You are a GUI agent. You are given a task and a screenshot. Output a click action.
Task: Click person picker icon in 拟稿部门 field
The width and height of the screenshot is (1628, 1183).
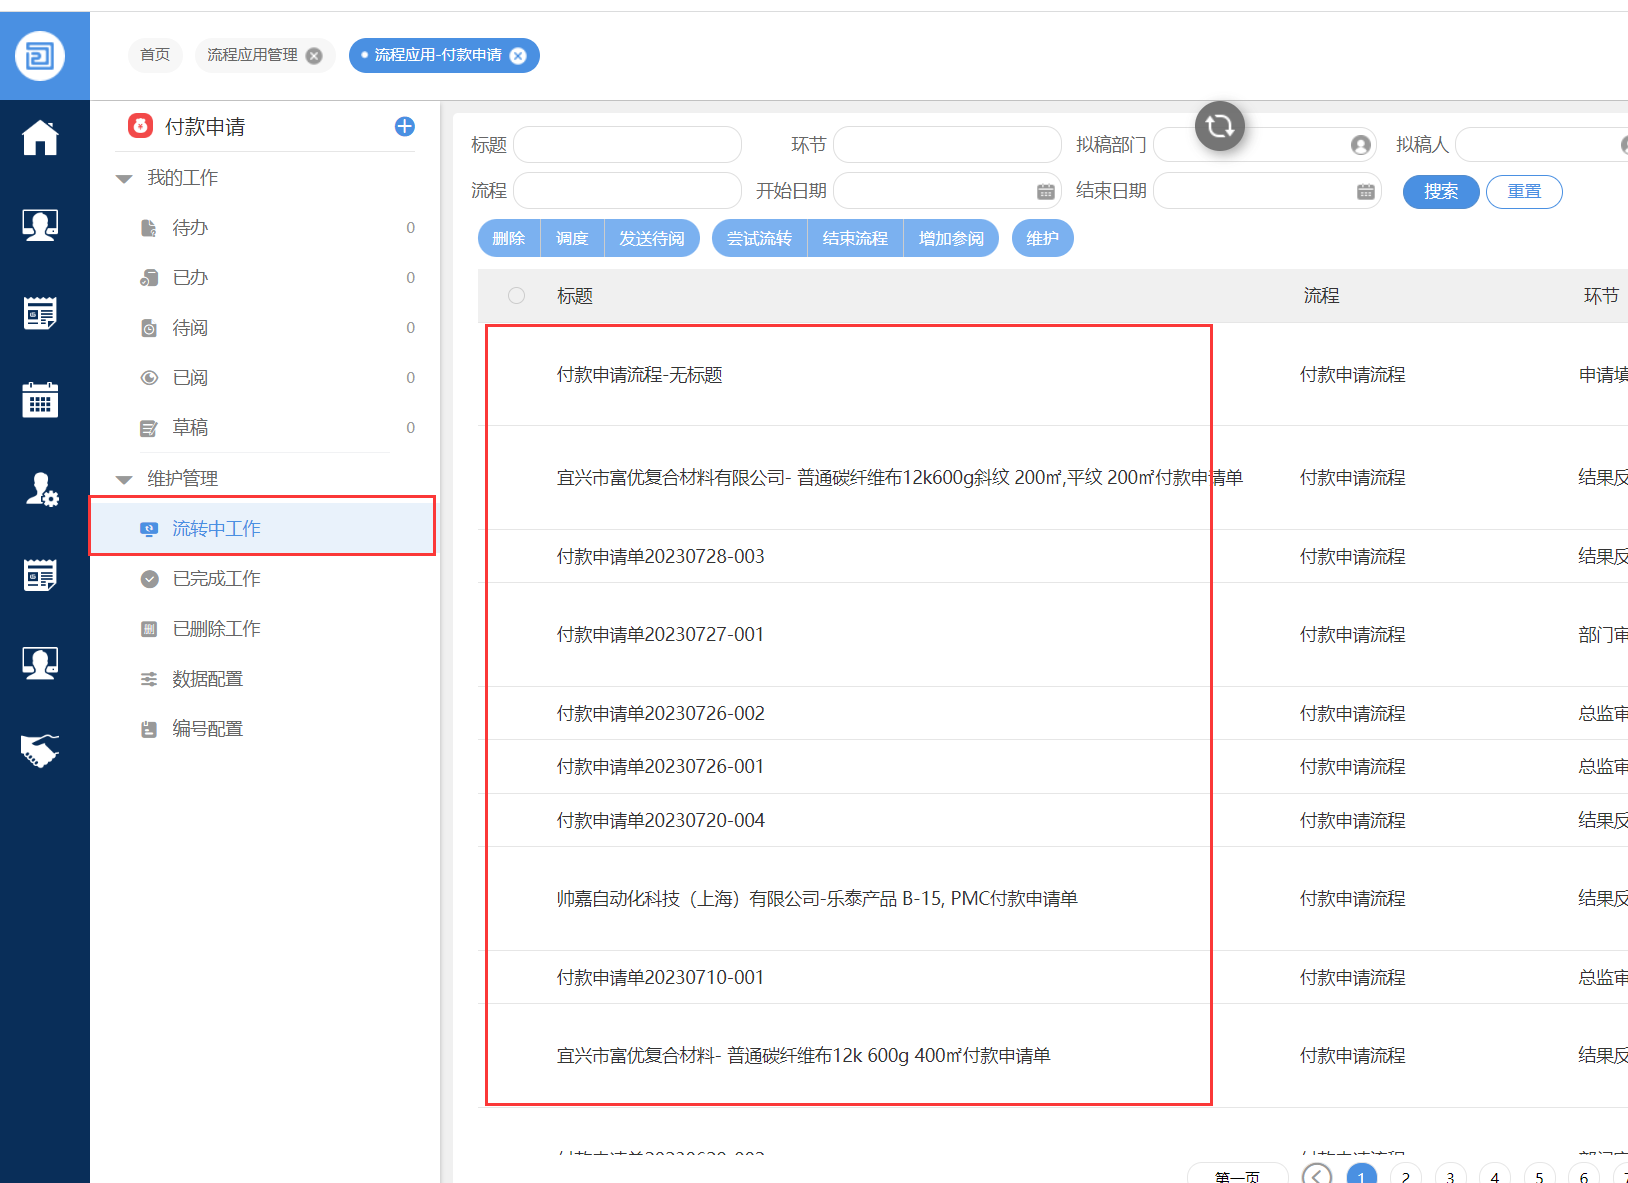[x=1360, y=145]
